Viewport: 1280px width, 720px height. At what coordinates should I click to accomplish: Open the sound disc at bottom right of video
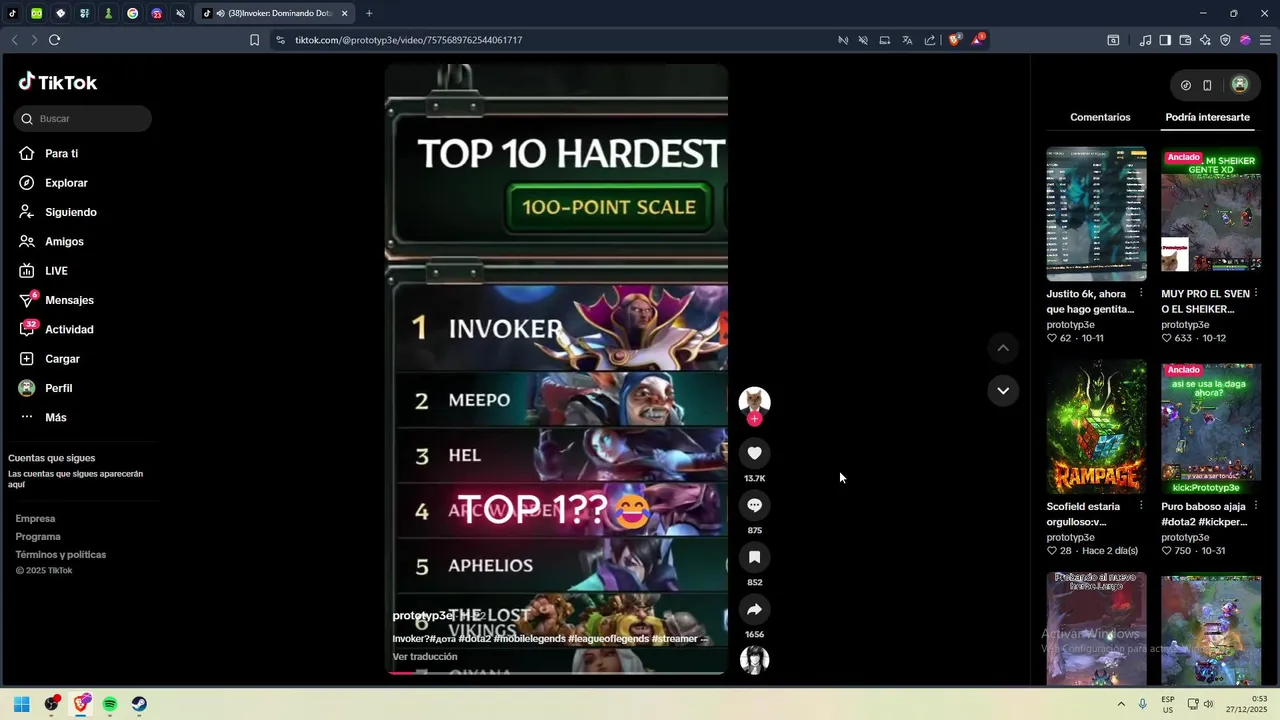click(x=754, y=660)
